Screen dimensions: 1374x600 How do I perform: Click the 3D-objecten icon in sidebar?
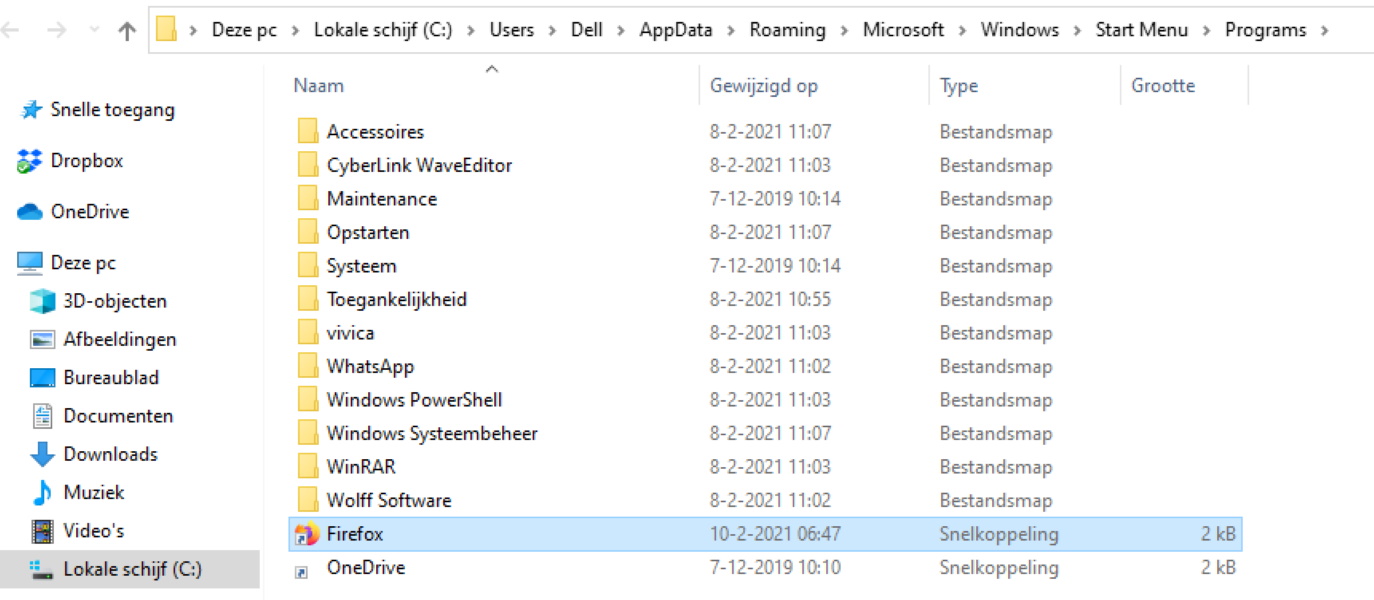[42, 301]
